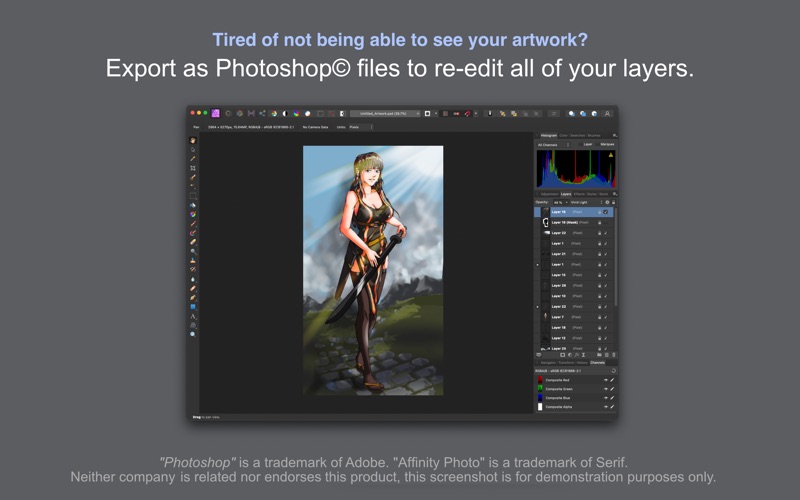Viewport: 800px width, 500px height.
Task: Open the Units Pixels dropdown
Action: pos(360,127)
